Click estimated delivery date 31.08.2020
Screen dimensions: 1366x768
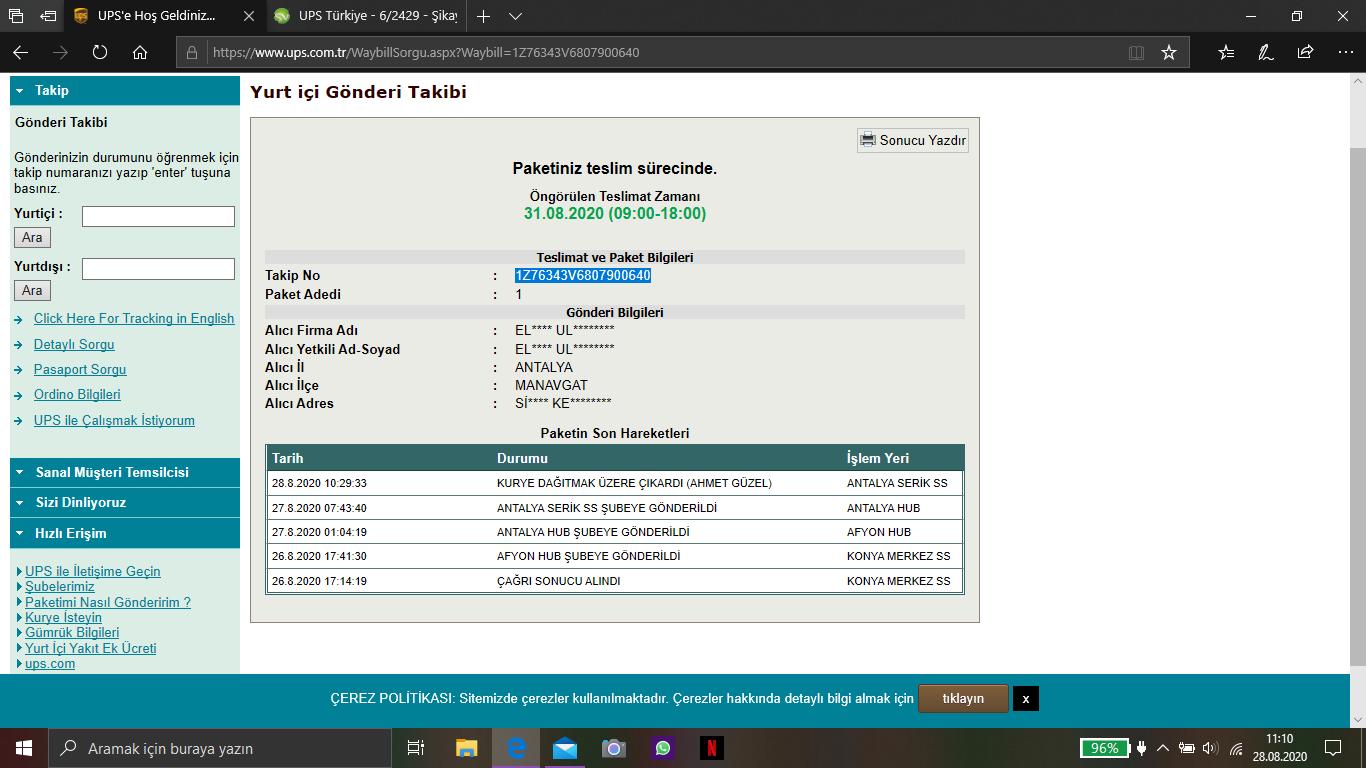tap(615, 214)
